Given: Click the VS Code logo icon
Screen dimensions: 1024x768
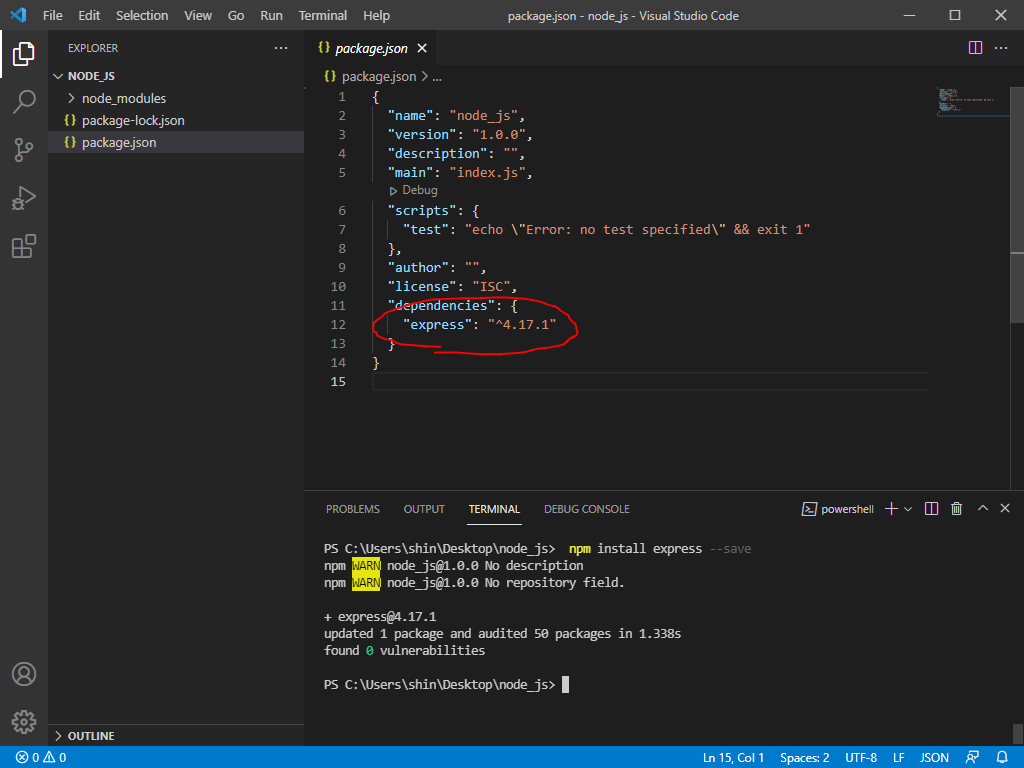Looking at the screenshot, I should pos(18,15).
